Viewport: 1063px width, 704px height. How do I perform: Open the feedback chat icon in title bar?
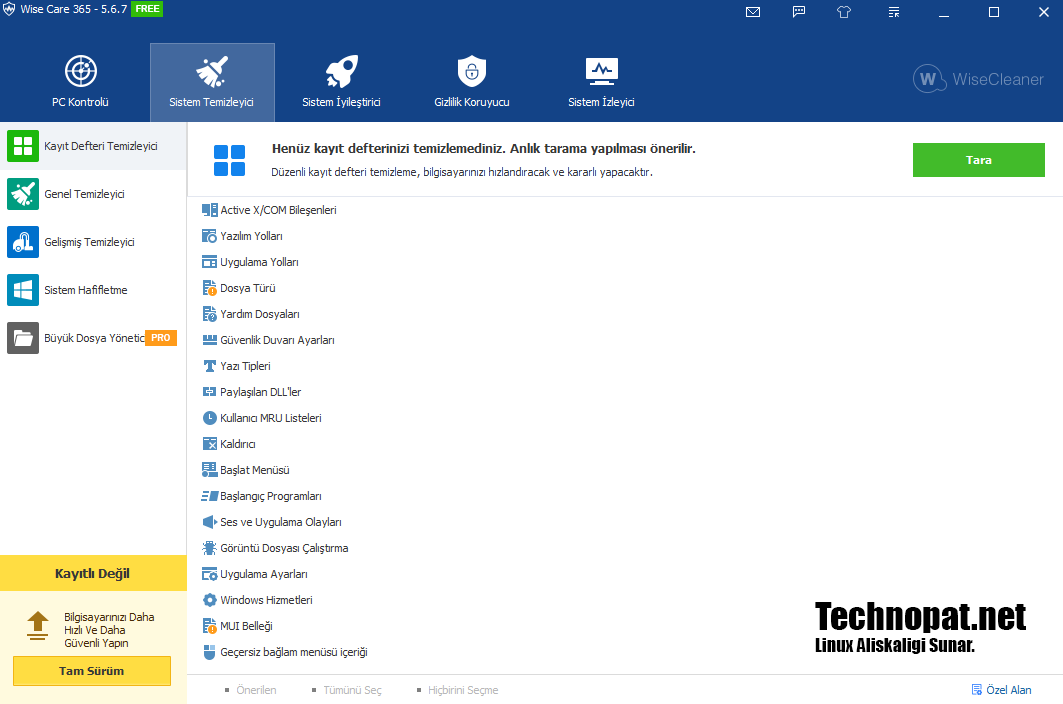coord(799,12)
